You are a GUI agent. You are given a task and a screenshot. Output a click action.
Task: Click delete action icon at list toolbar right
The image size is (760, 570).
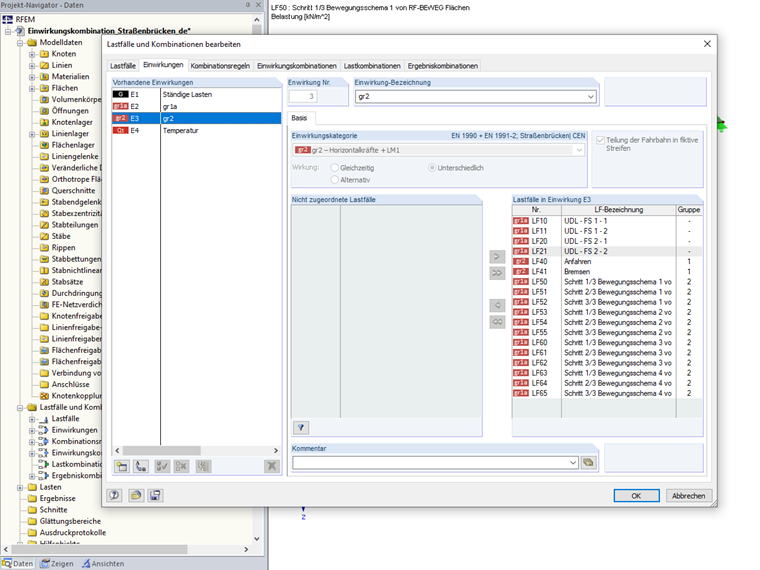(272, 466)
